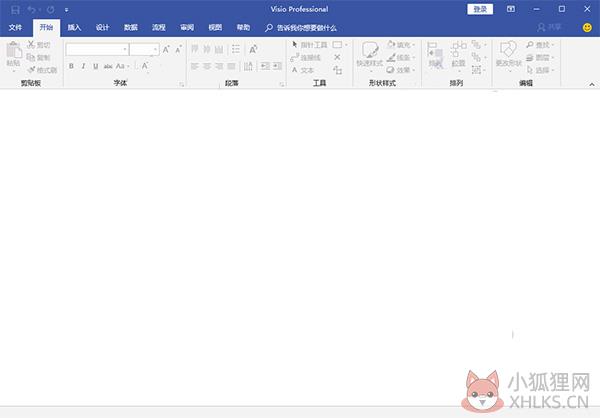Toggle Underline formatting

(x=96, y=66)
